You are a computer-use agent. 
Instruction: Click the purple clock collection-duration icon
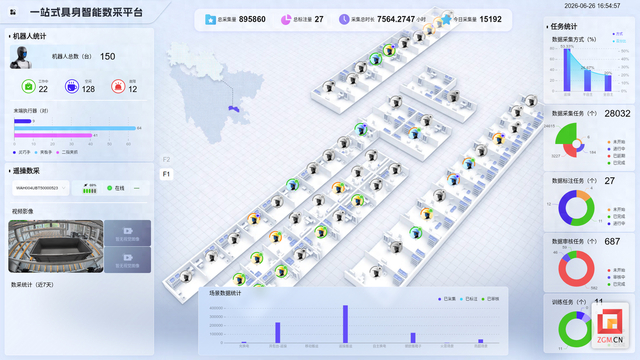click(x=344, y=19)
